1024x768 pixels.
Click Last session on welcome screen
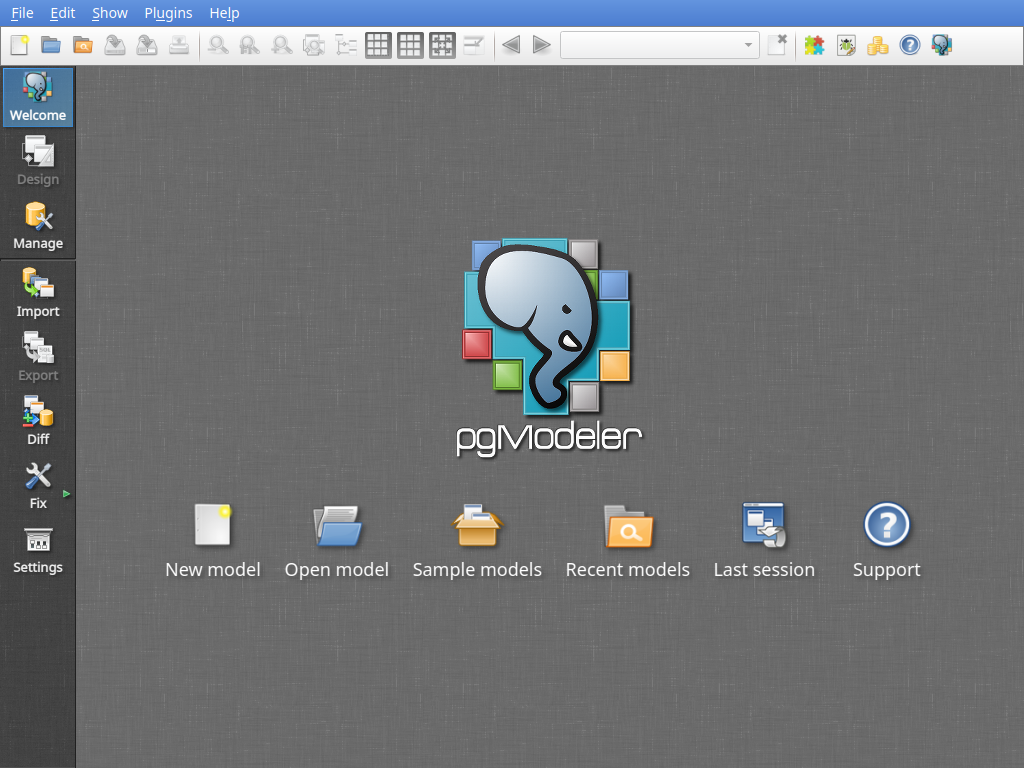764,540
